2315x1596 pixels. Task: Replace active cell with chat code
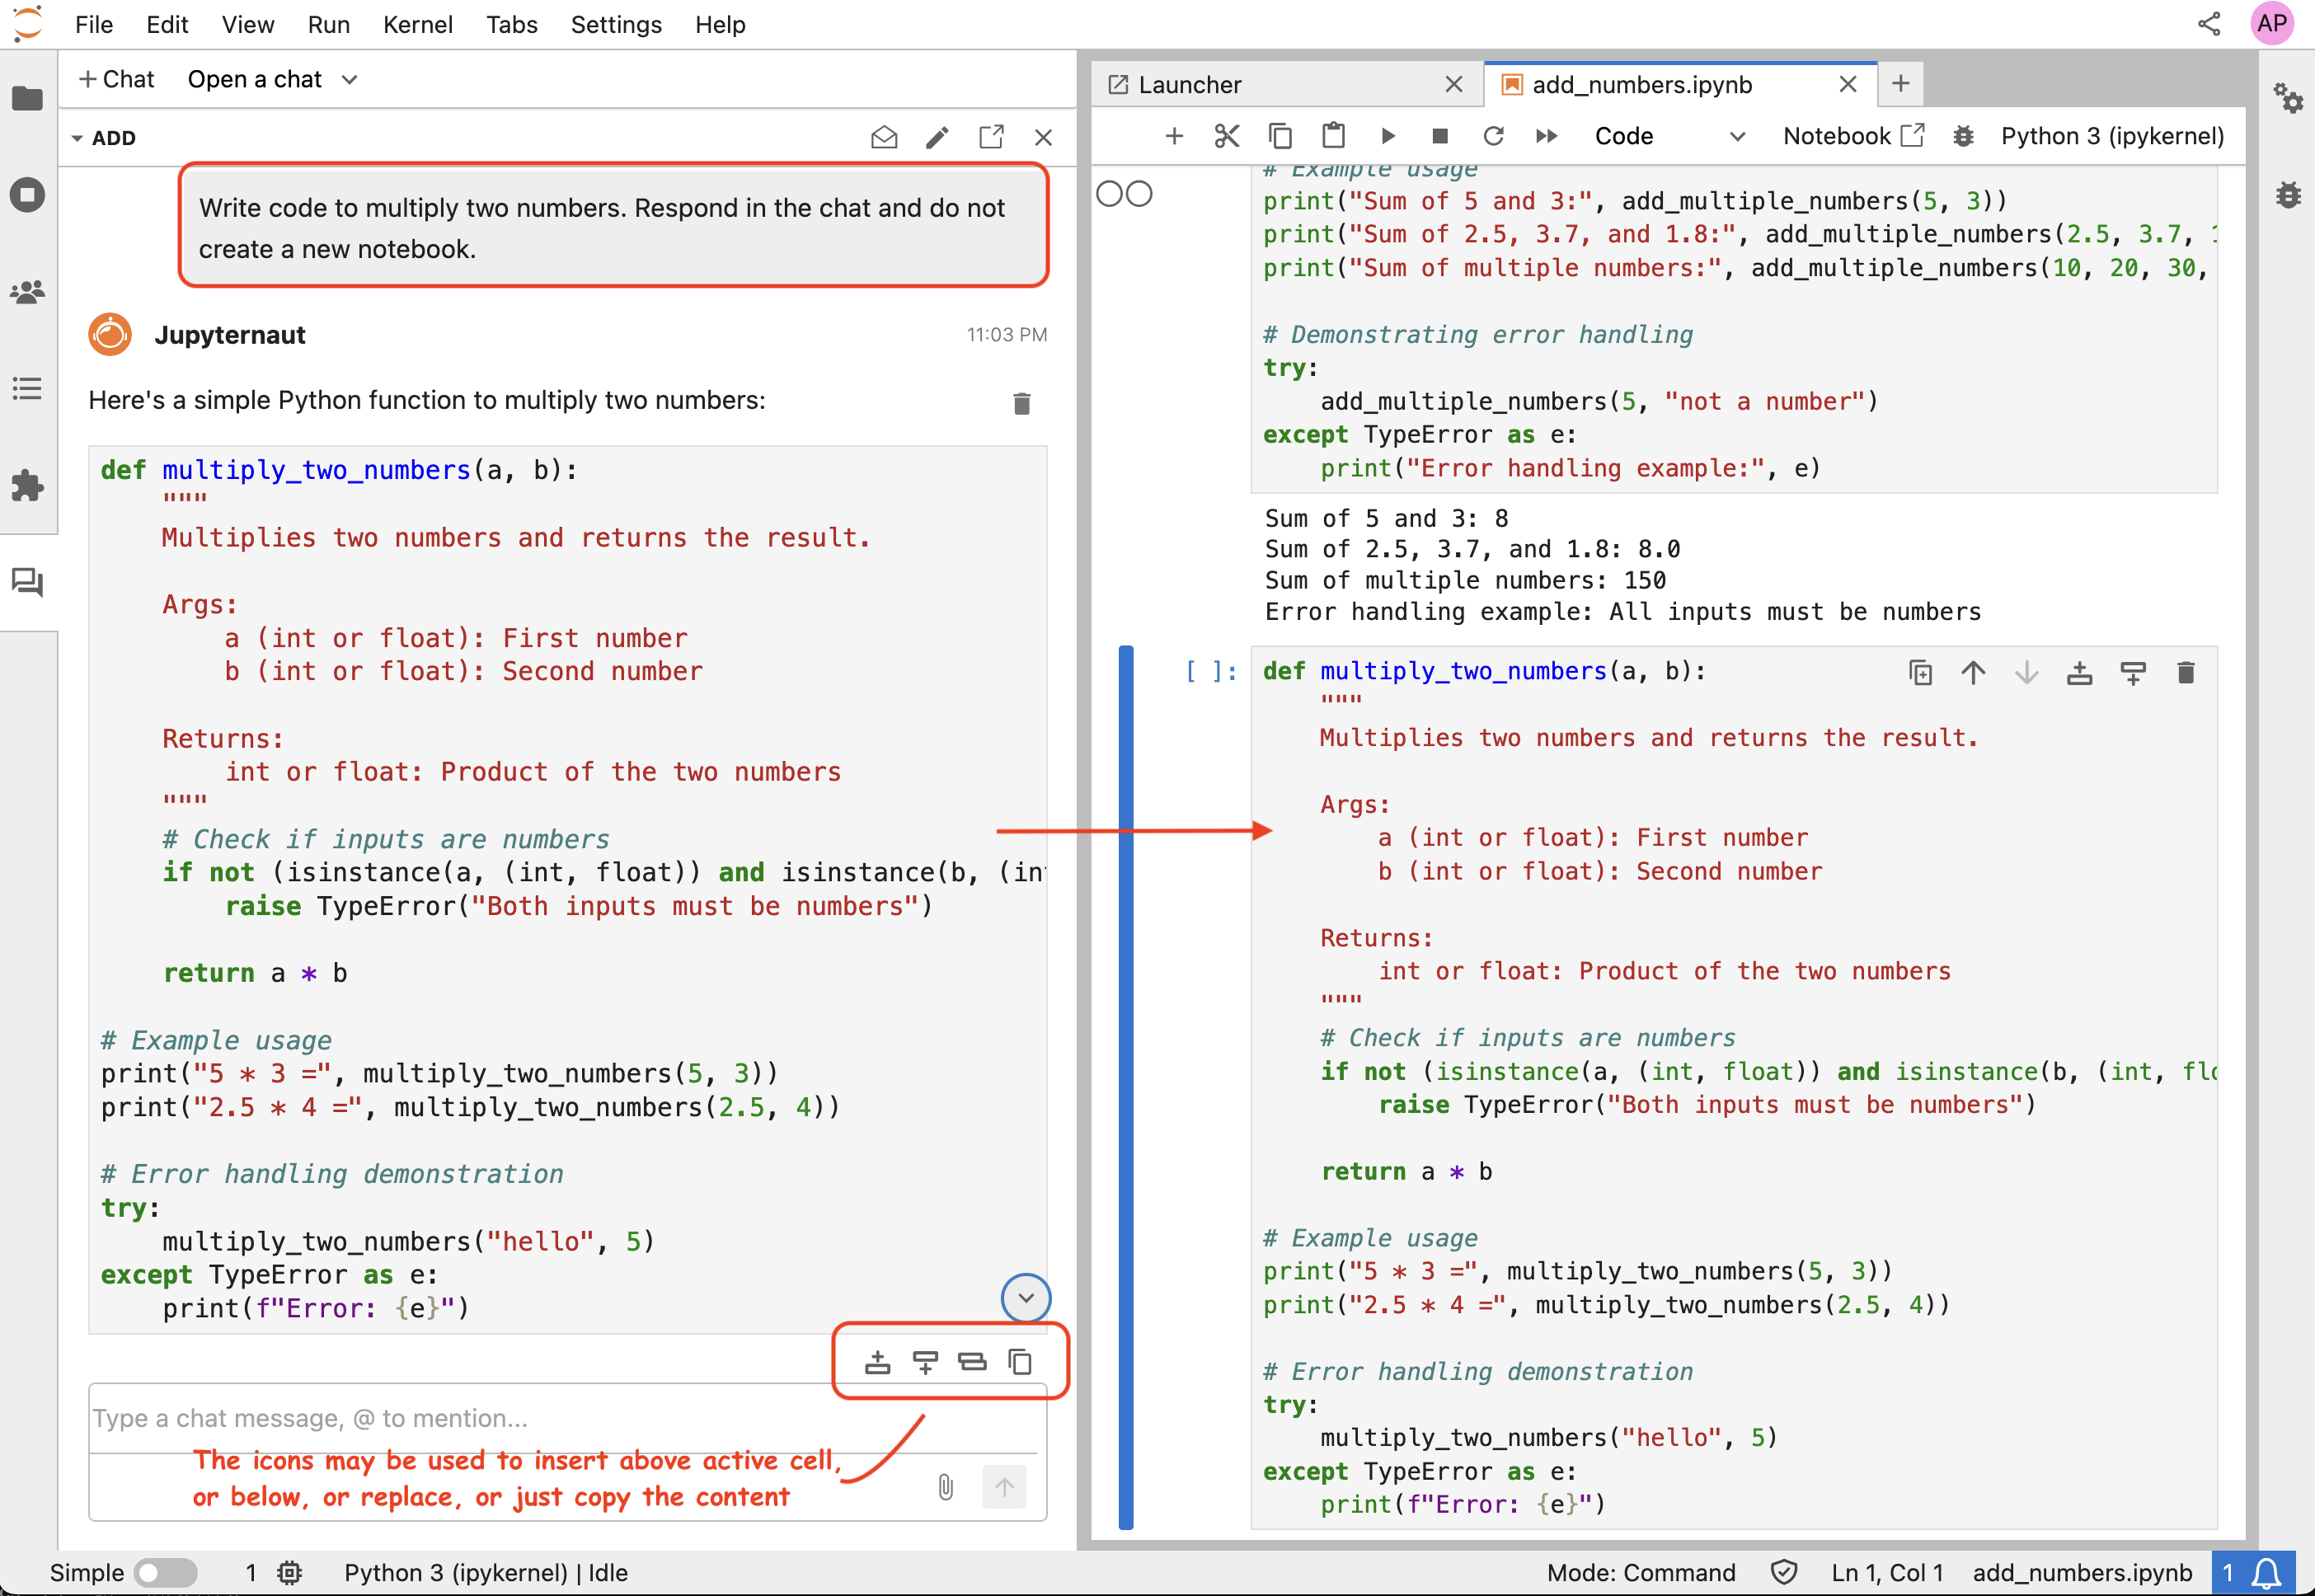click(972, 1362)
